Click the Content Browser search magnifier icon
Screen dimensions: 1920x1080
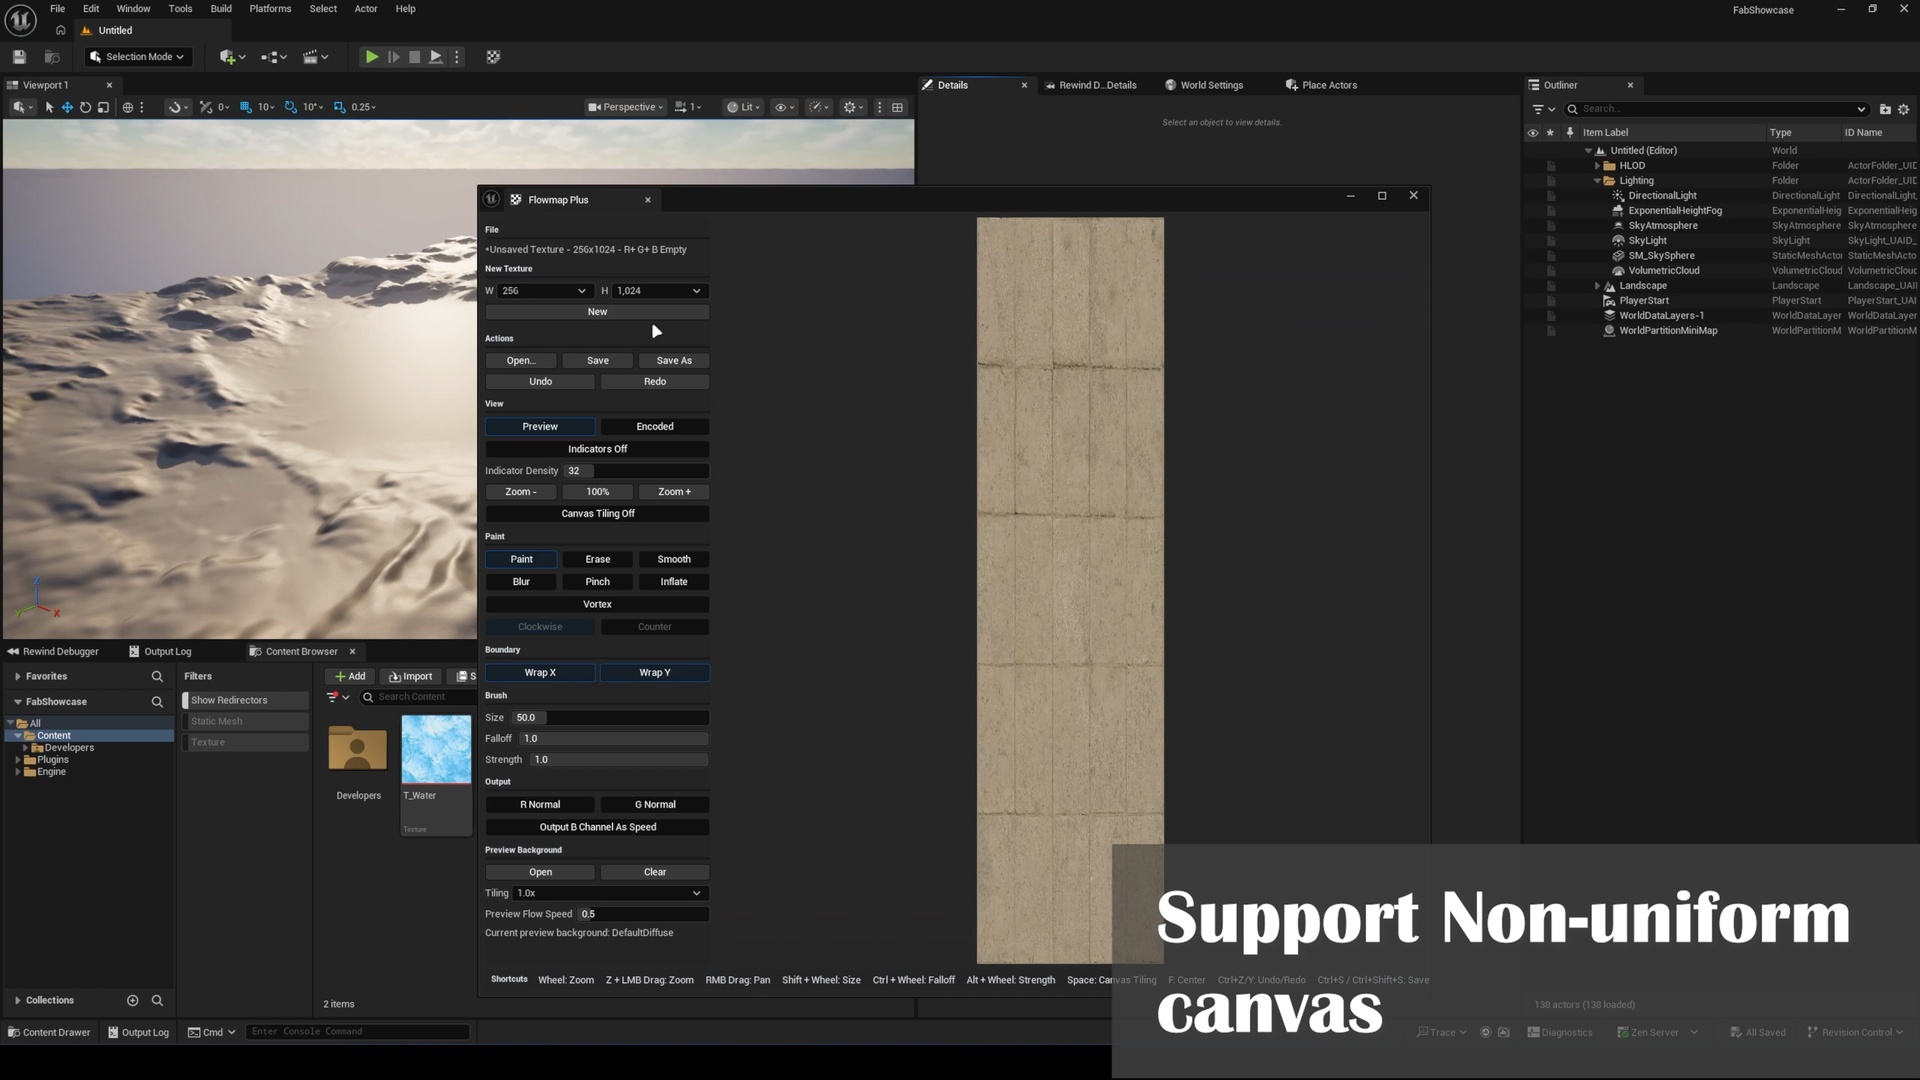pos(368,697)
